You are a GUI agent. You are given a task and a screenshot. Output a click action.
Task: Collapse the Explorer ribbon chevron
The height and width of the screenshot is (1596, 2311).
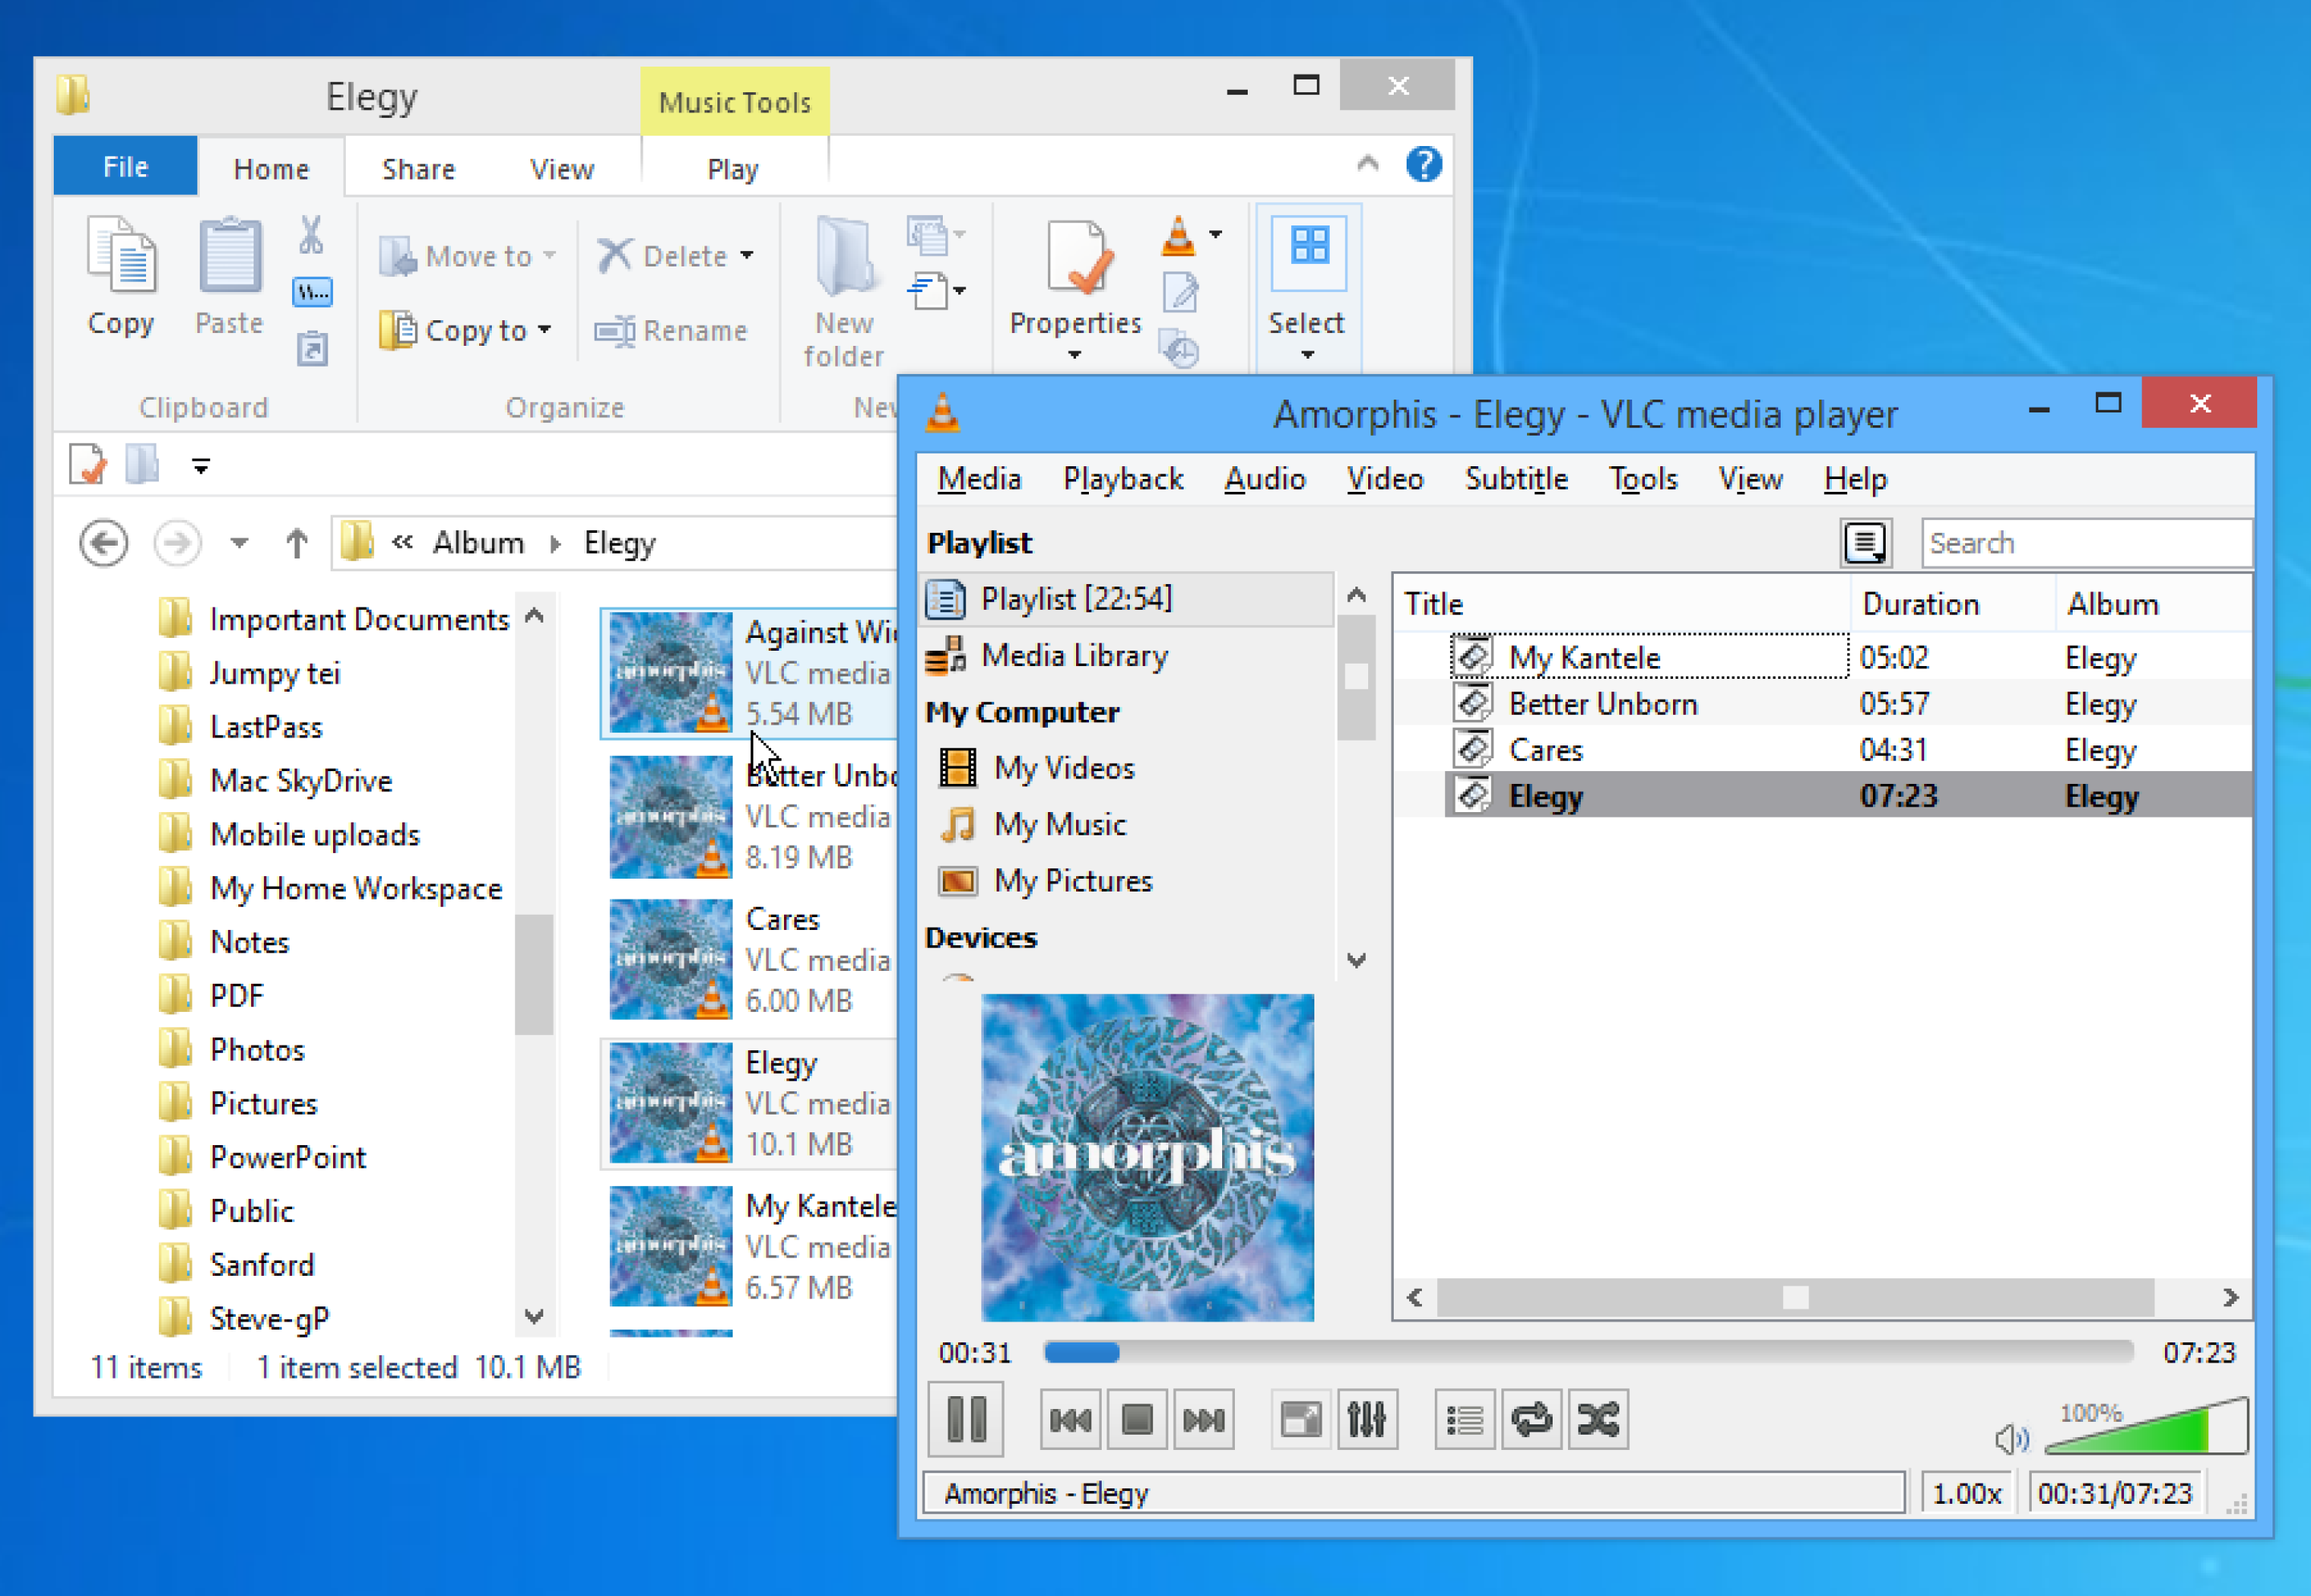pos(1367,163)
